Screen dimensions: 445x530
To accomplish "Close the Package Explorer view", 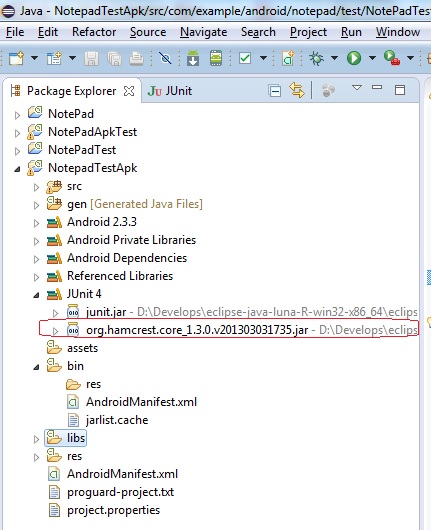I will 129,91.
